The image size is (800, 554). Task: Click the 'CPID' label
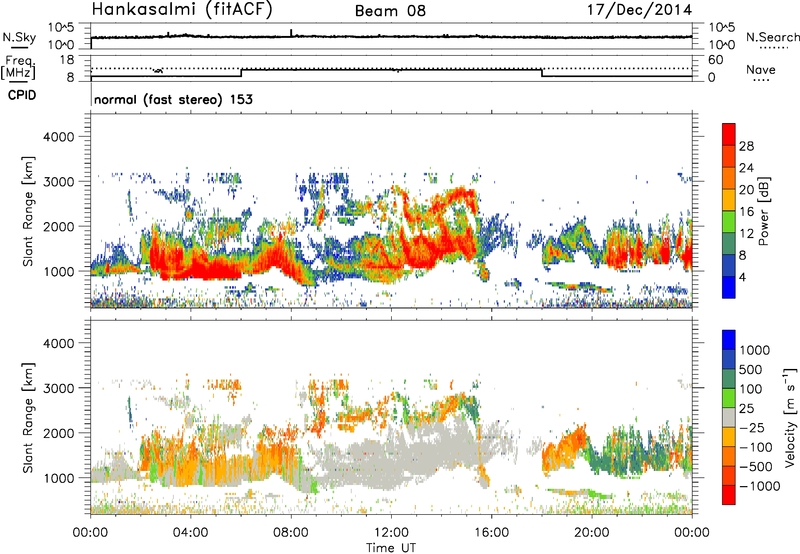pyautogui.click(x=22, y=95)
